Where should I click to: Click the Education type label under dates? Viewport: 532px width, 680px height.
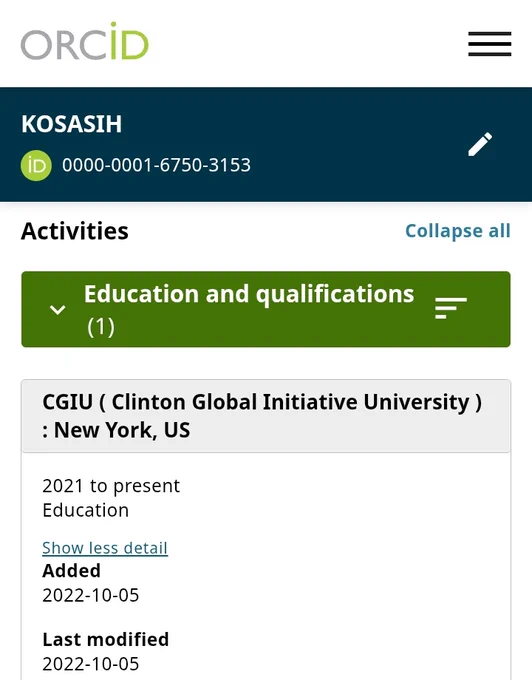[x=85, y=510]
